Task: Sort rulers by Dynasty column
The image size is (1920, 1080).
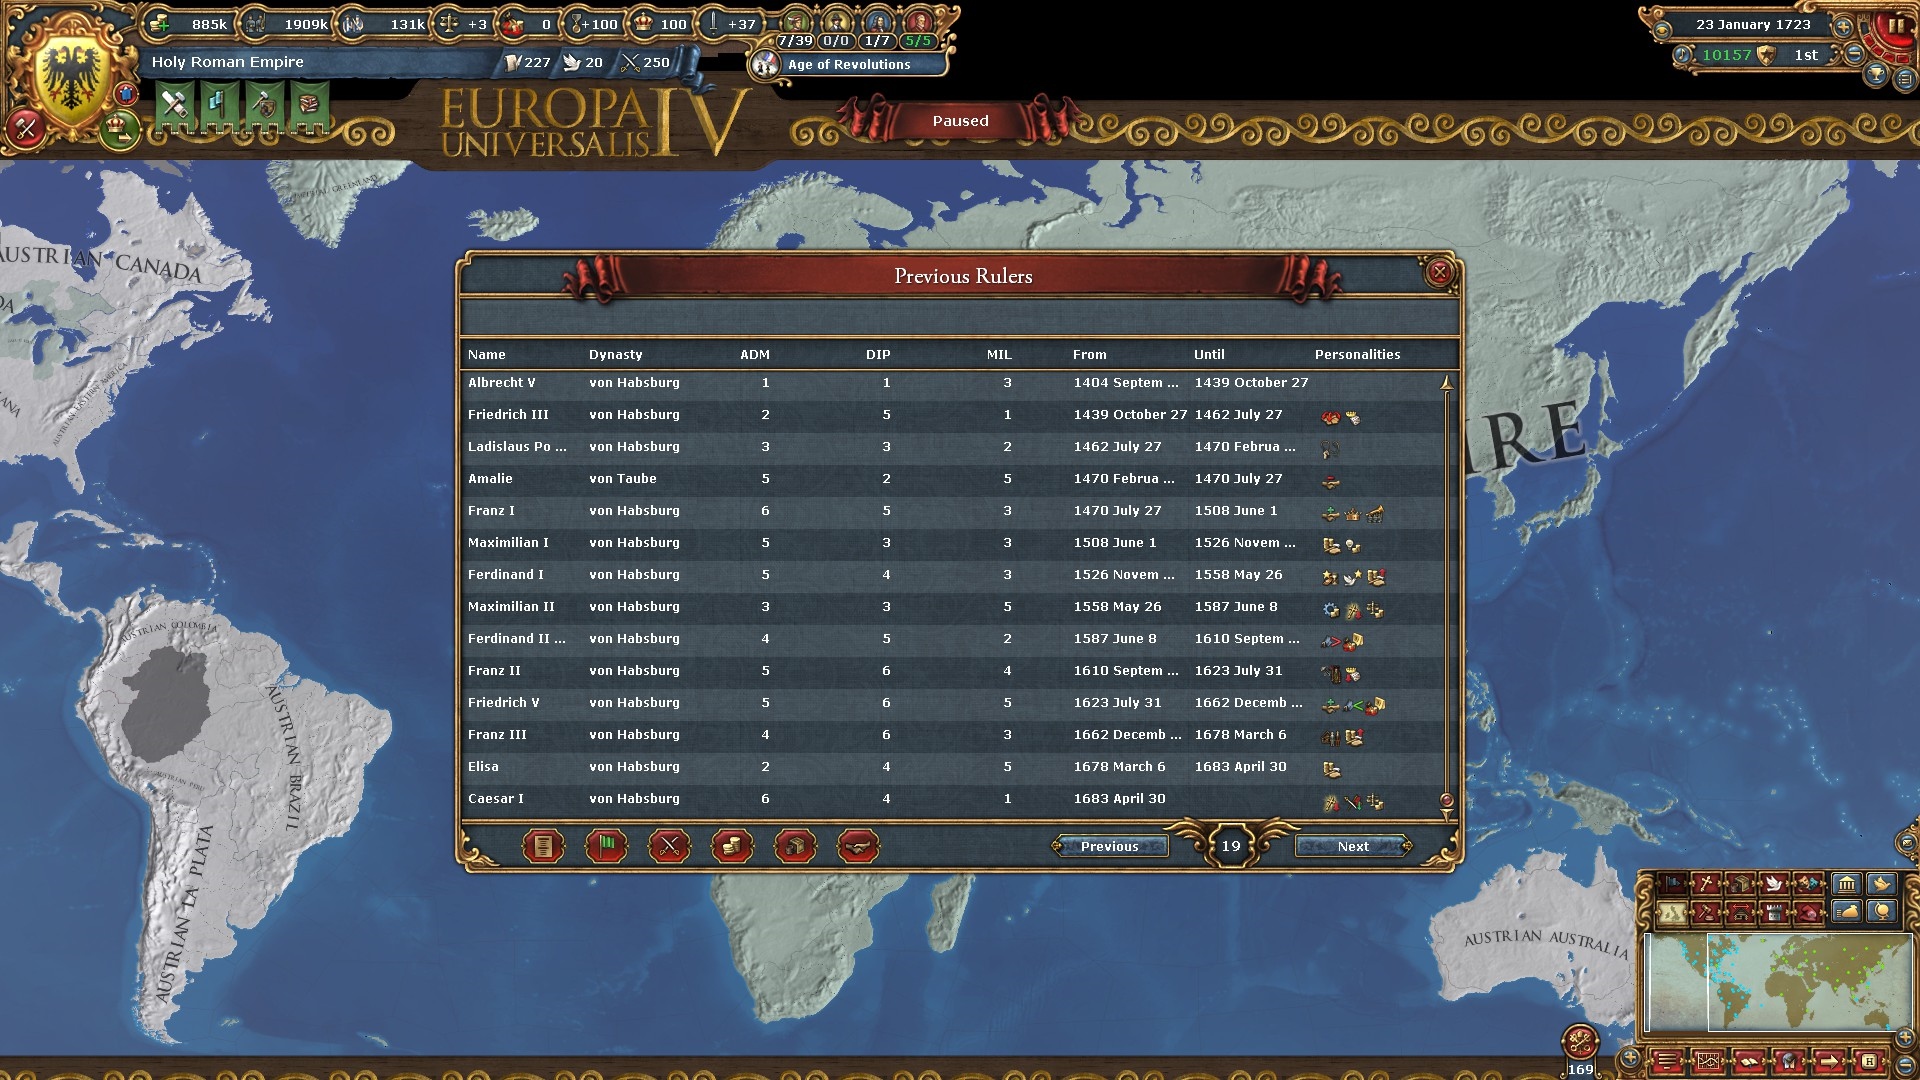Action: tap(615, 355)
